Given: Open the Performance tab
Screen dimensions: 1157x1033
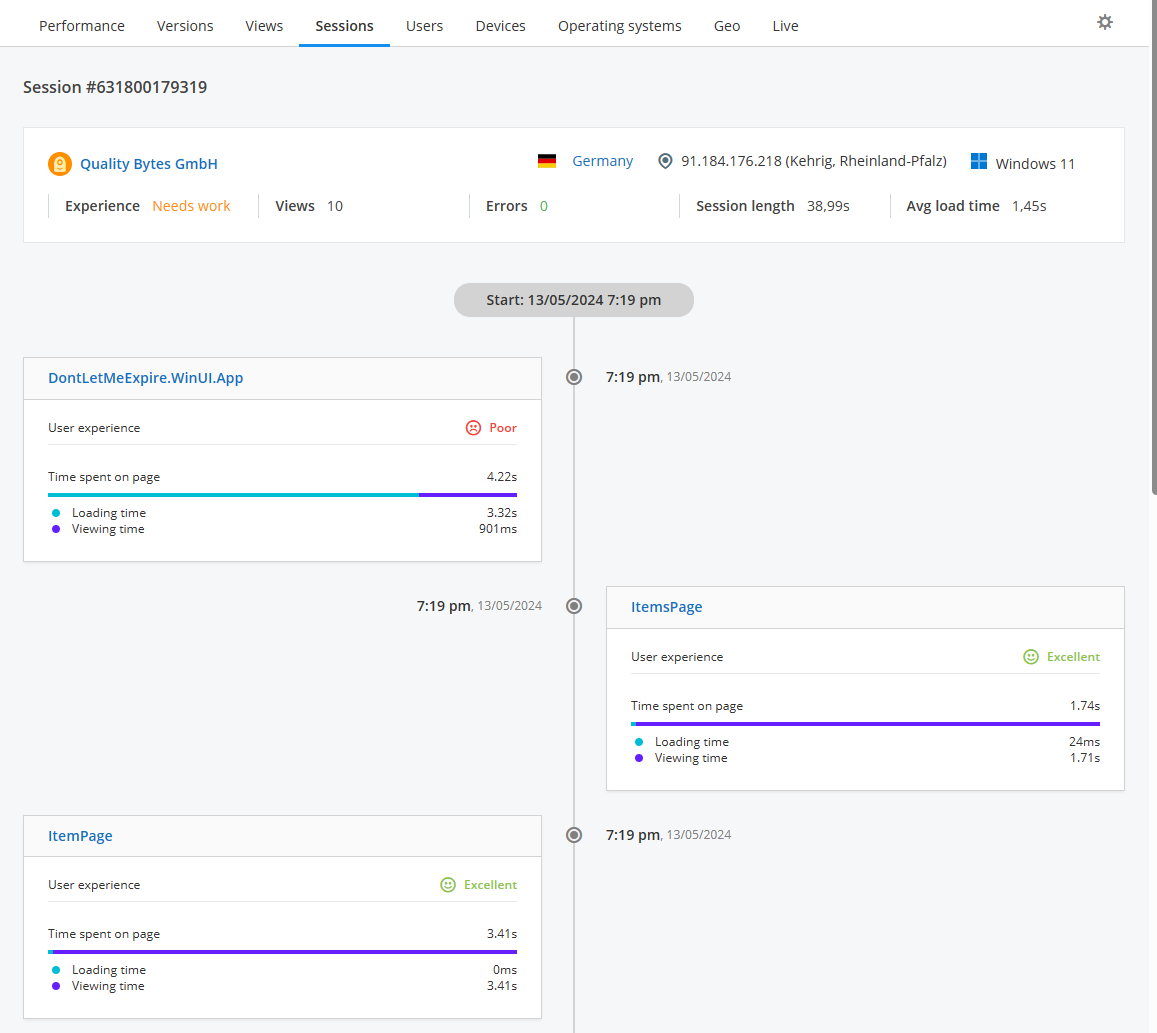Looking at the screenshot, I should coord(81,25).
